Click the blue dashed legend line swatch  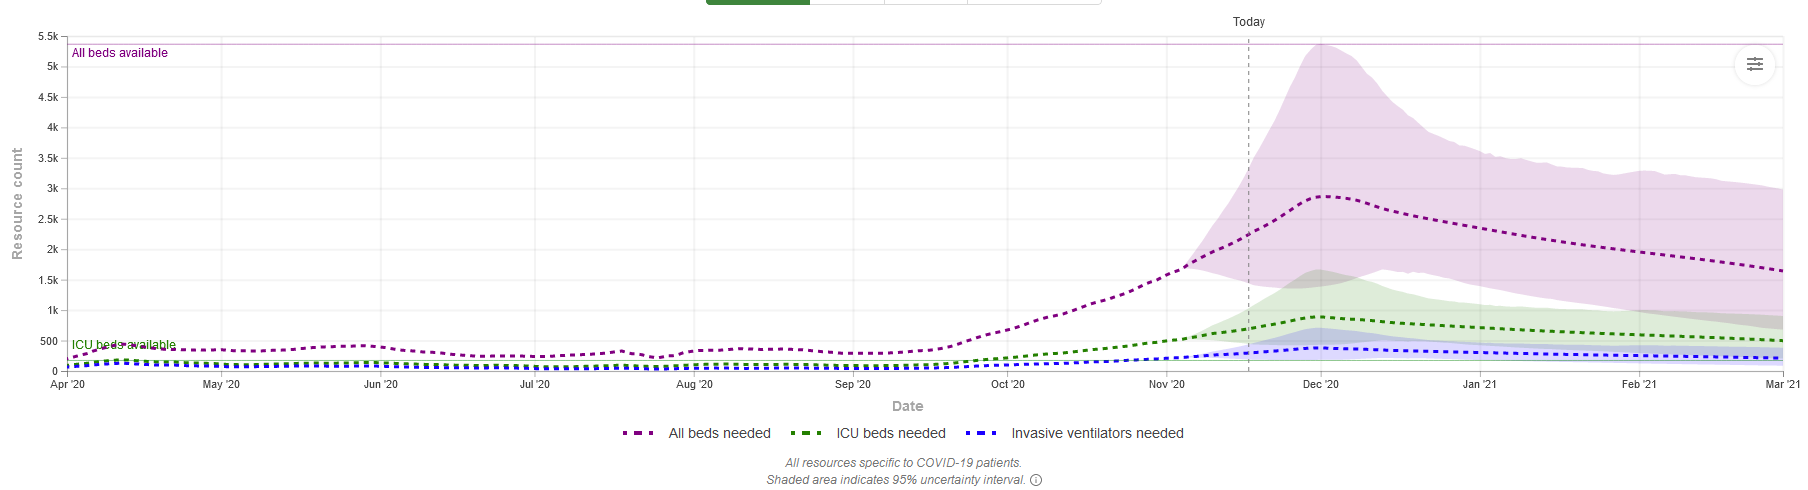coord(981,433)
